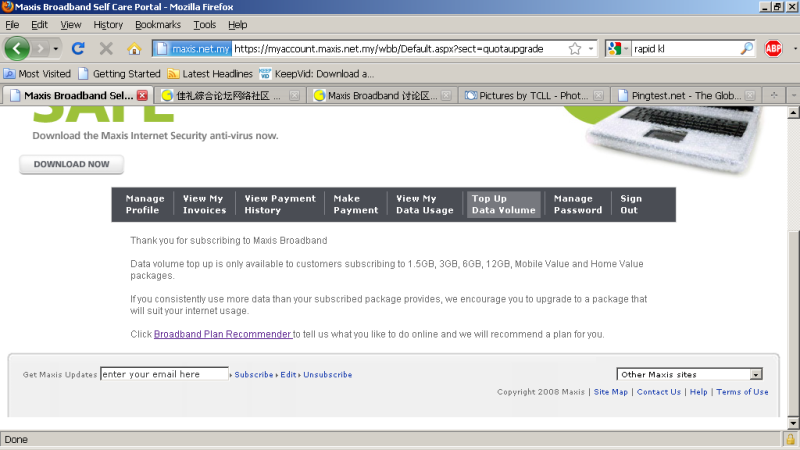Screen dimensions: 800x450
Task: Click the scrollbar up arrow
Action: click(x=793, y=112)
